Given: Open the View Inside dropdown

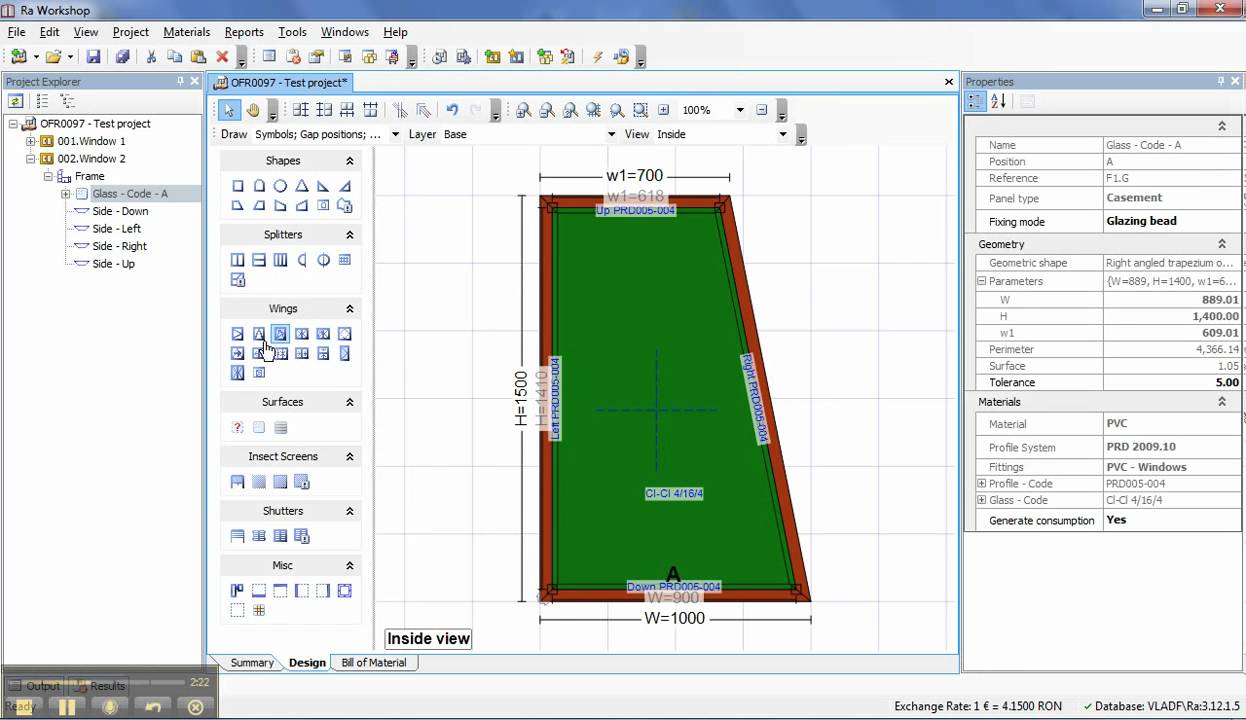Looking at the screenshot, I should coord(783,134).
